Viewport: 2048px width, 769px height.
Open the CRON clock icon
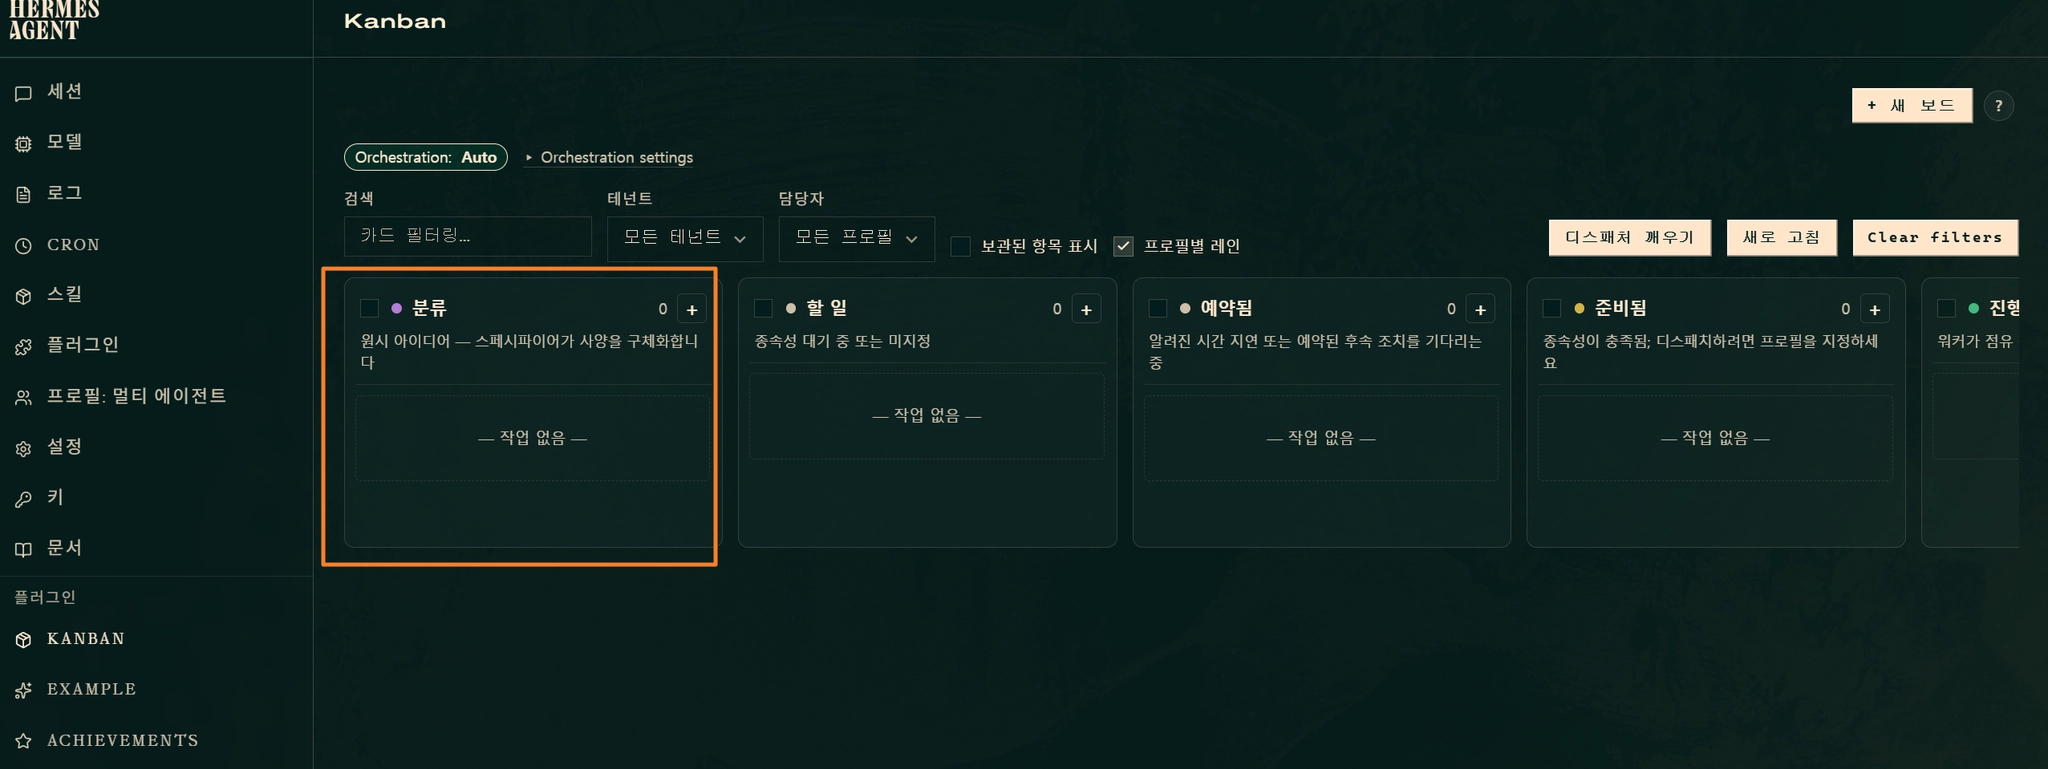point(23,245)
